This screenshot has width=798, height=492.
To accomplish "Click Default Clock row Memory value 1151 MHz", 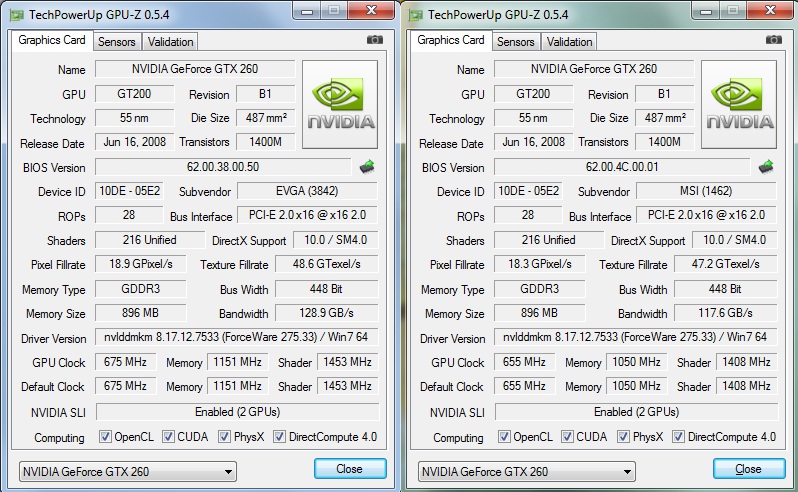I will [237, 386].
